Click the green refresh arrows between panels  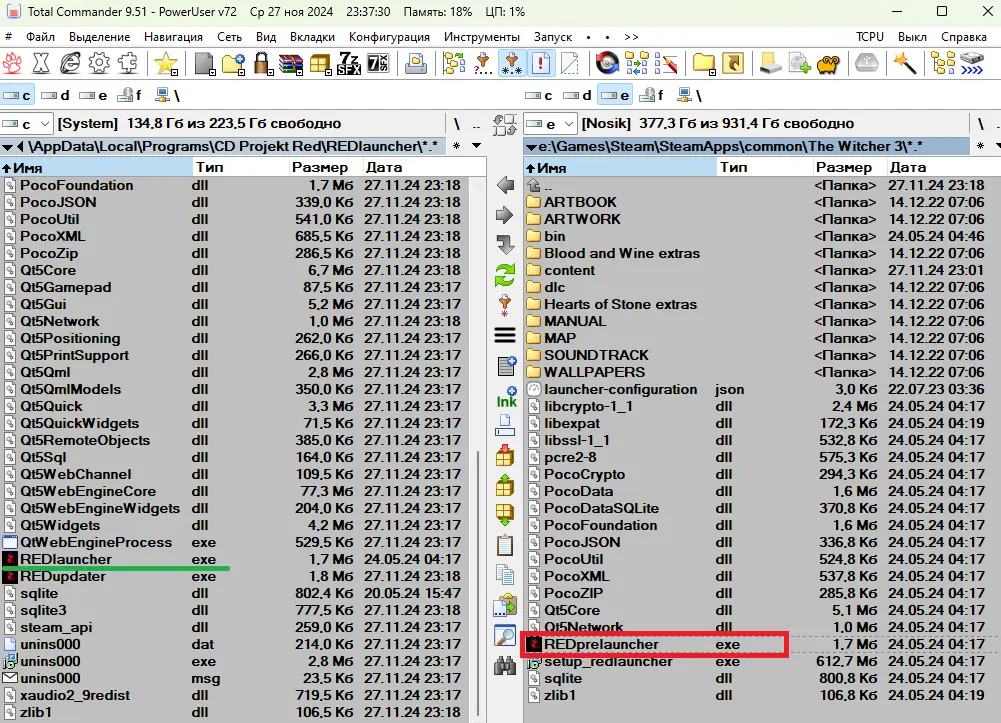tap(505, 276)
